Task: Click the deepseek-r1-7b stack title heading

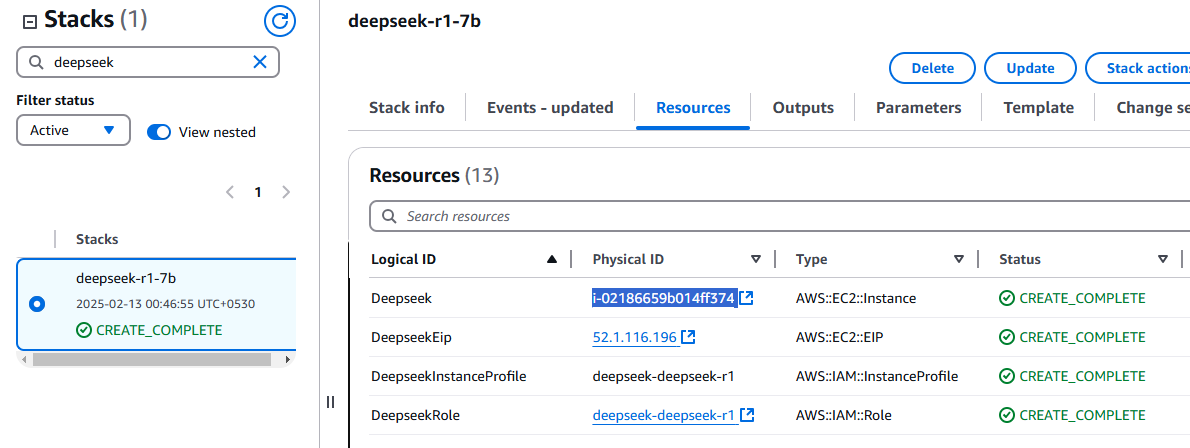Action: pos(414,21)
